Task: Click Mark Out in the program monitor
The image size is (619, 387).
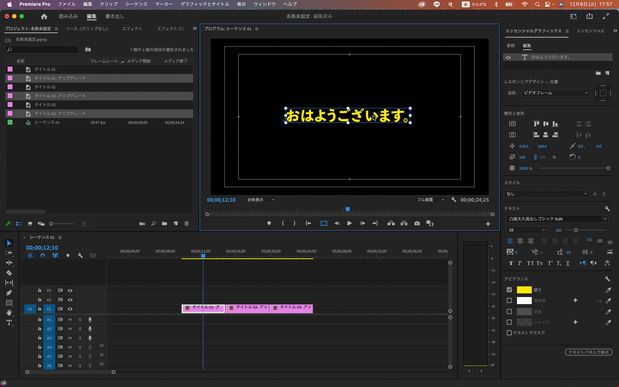Action: [294, 224]
